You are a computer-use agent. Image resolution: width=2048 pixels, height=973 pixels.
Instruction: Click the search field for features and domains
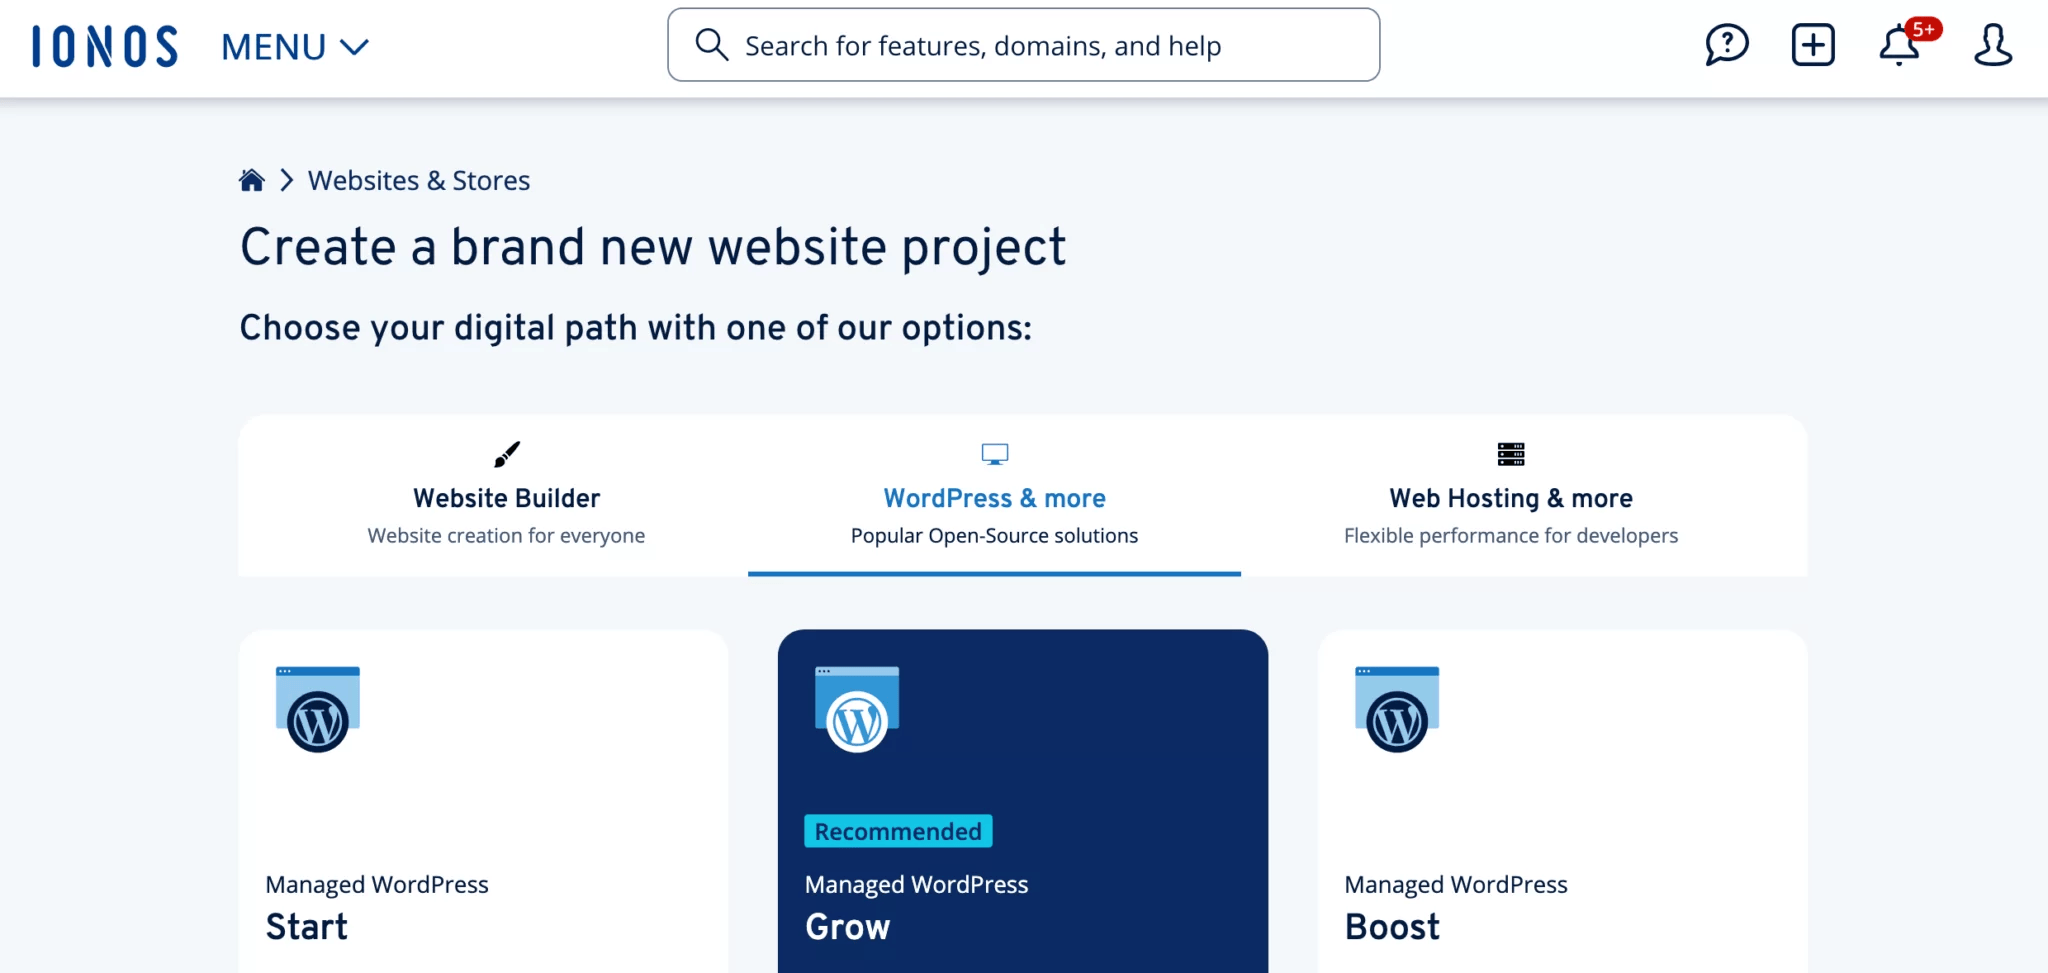1023,45
